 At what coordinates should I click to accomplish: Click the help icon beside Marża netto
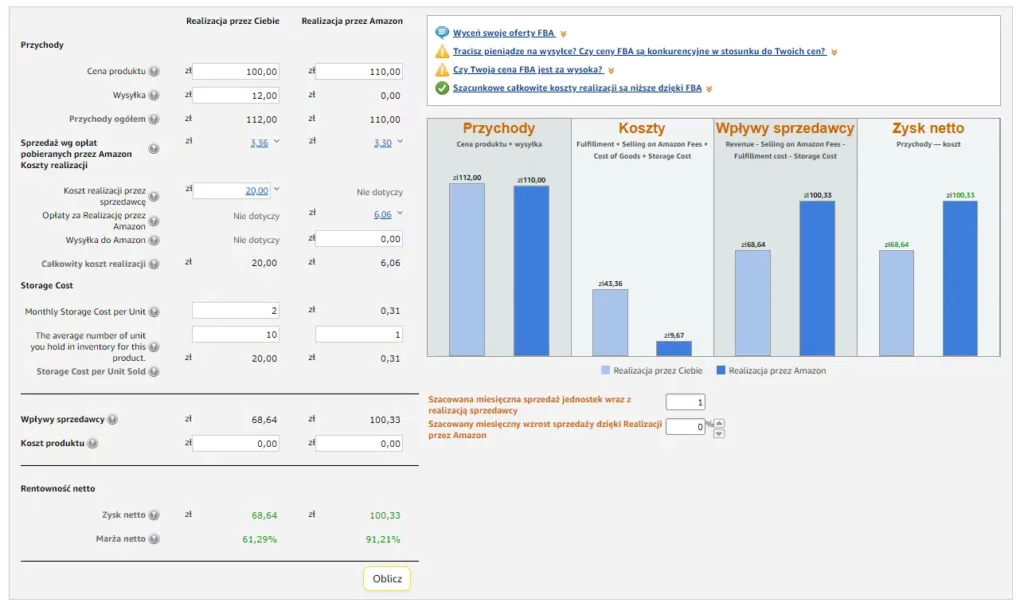pyautogui.click(x=154, y=540)
